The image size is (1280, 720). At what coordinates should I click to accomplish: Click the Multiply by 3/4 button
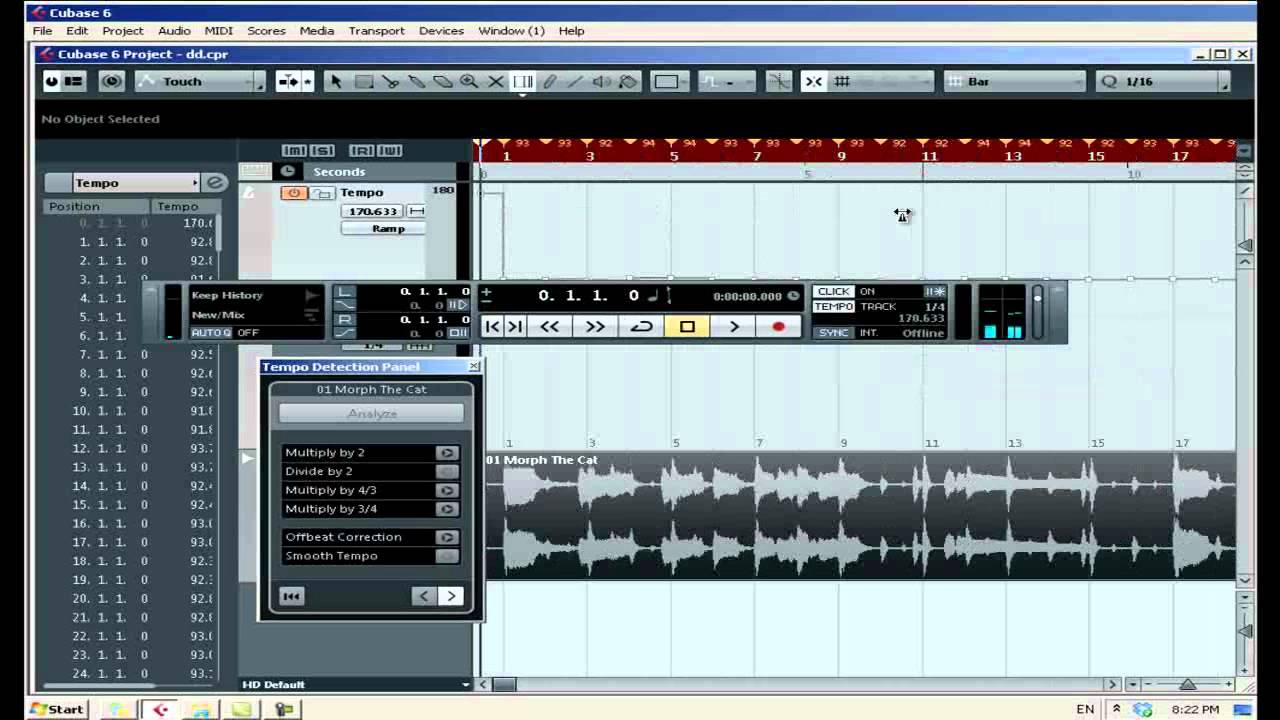(x=447, y=509)
